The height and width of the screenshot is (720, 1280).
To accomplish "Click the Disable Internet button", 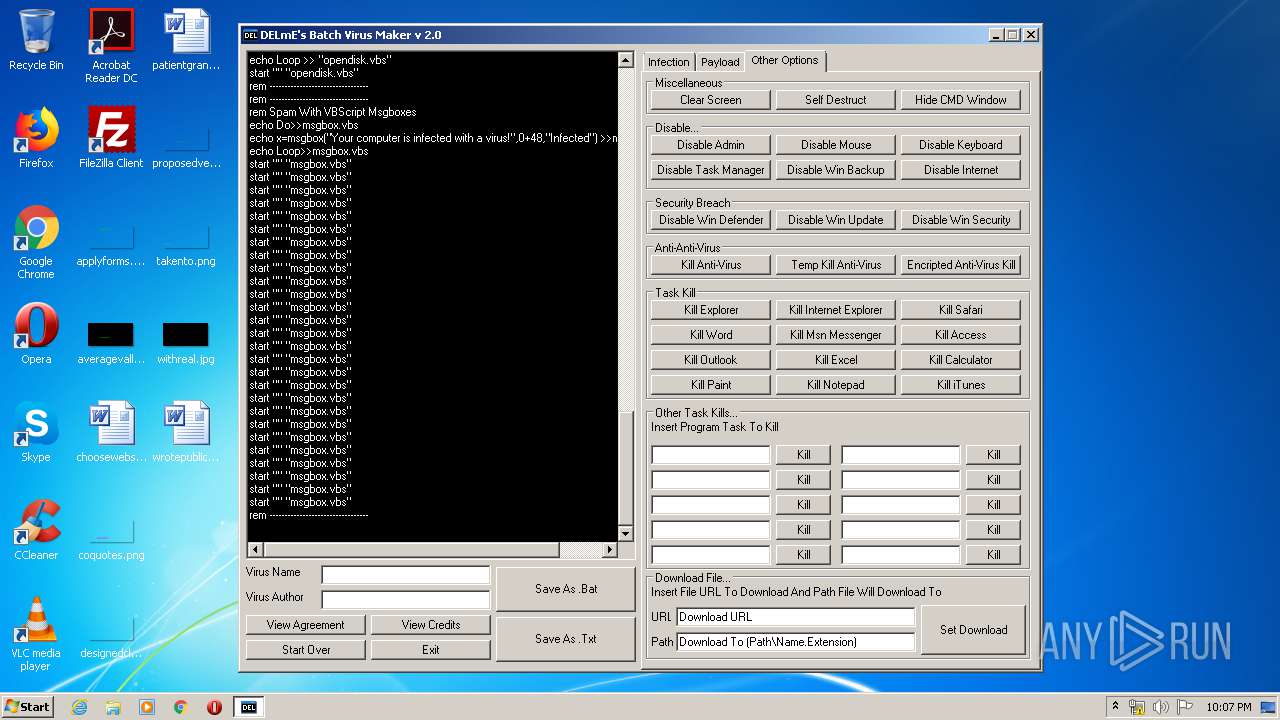I will click(x=961, y=170).
